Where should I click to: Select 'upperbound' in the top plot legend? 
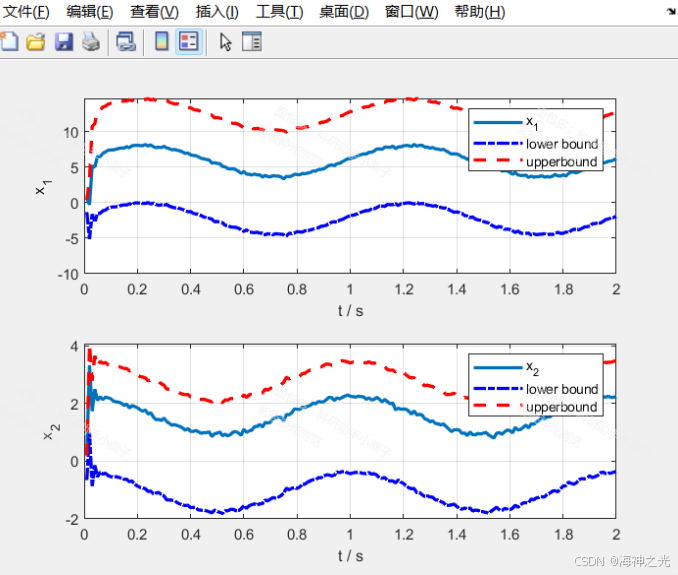click(535, 162)
